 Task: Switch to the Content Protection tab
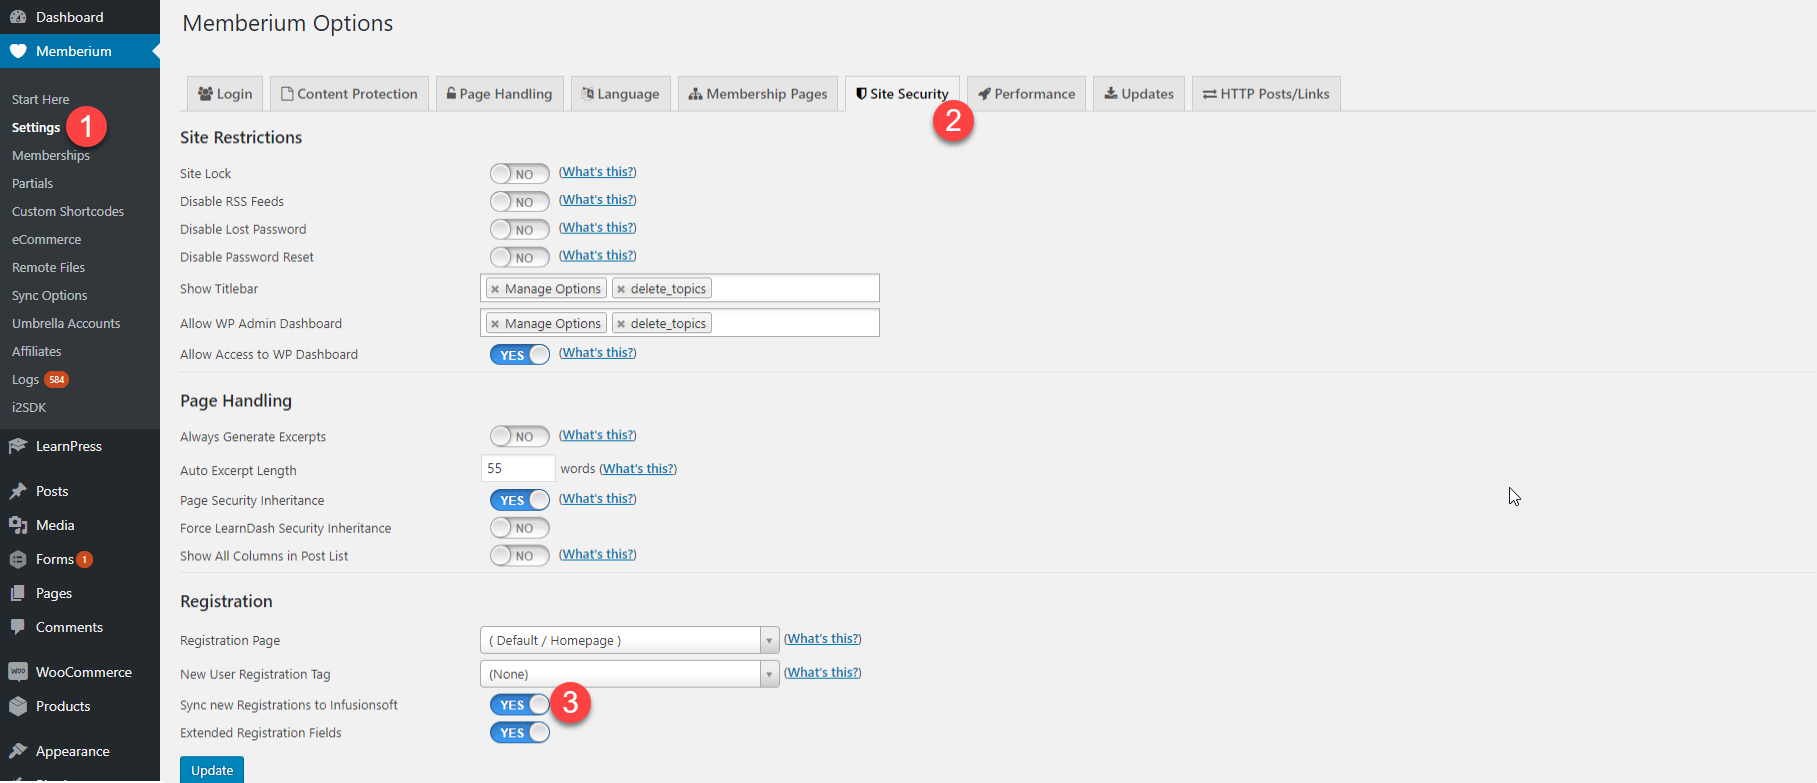click(350, 94)
